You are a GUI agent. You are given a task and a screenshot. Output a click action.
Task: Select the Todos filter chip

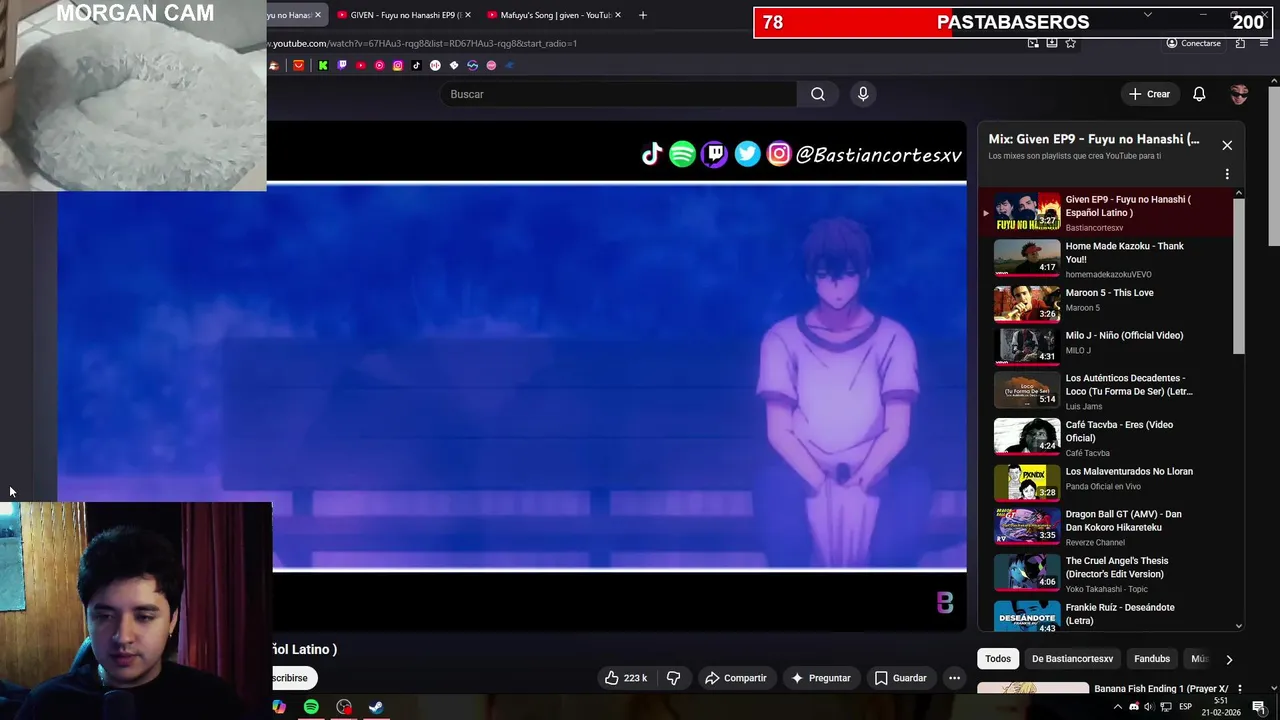998,659
